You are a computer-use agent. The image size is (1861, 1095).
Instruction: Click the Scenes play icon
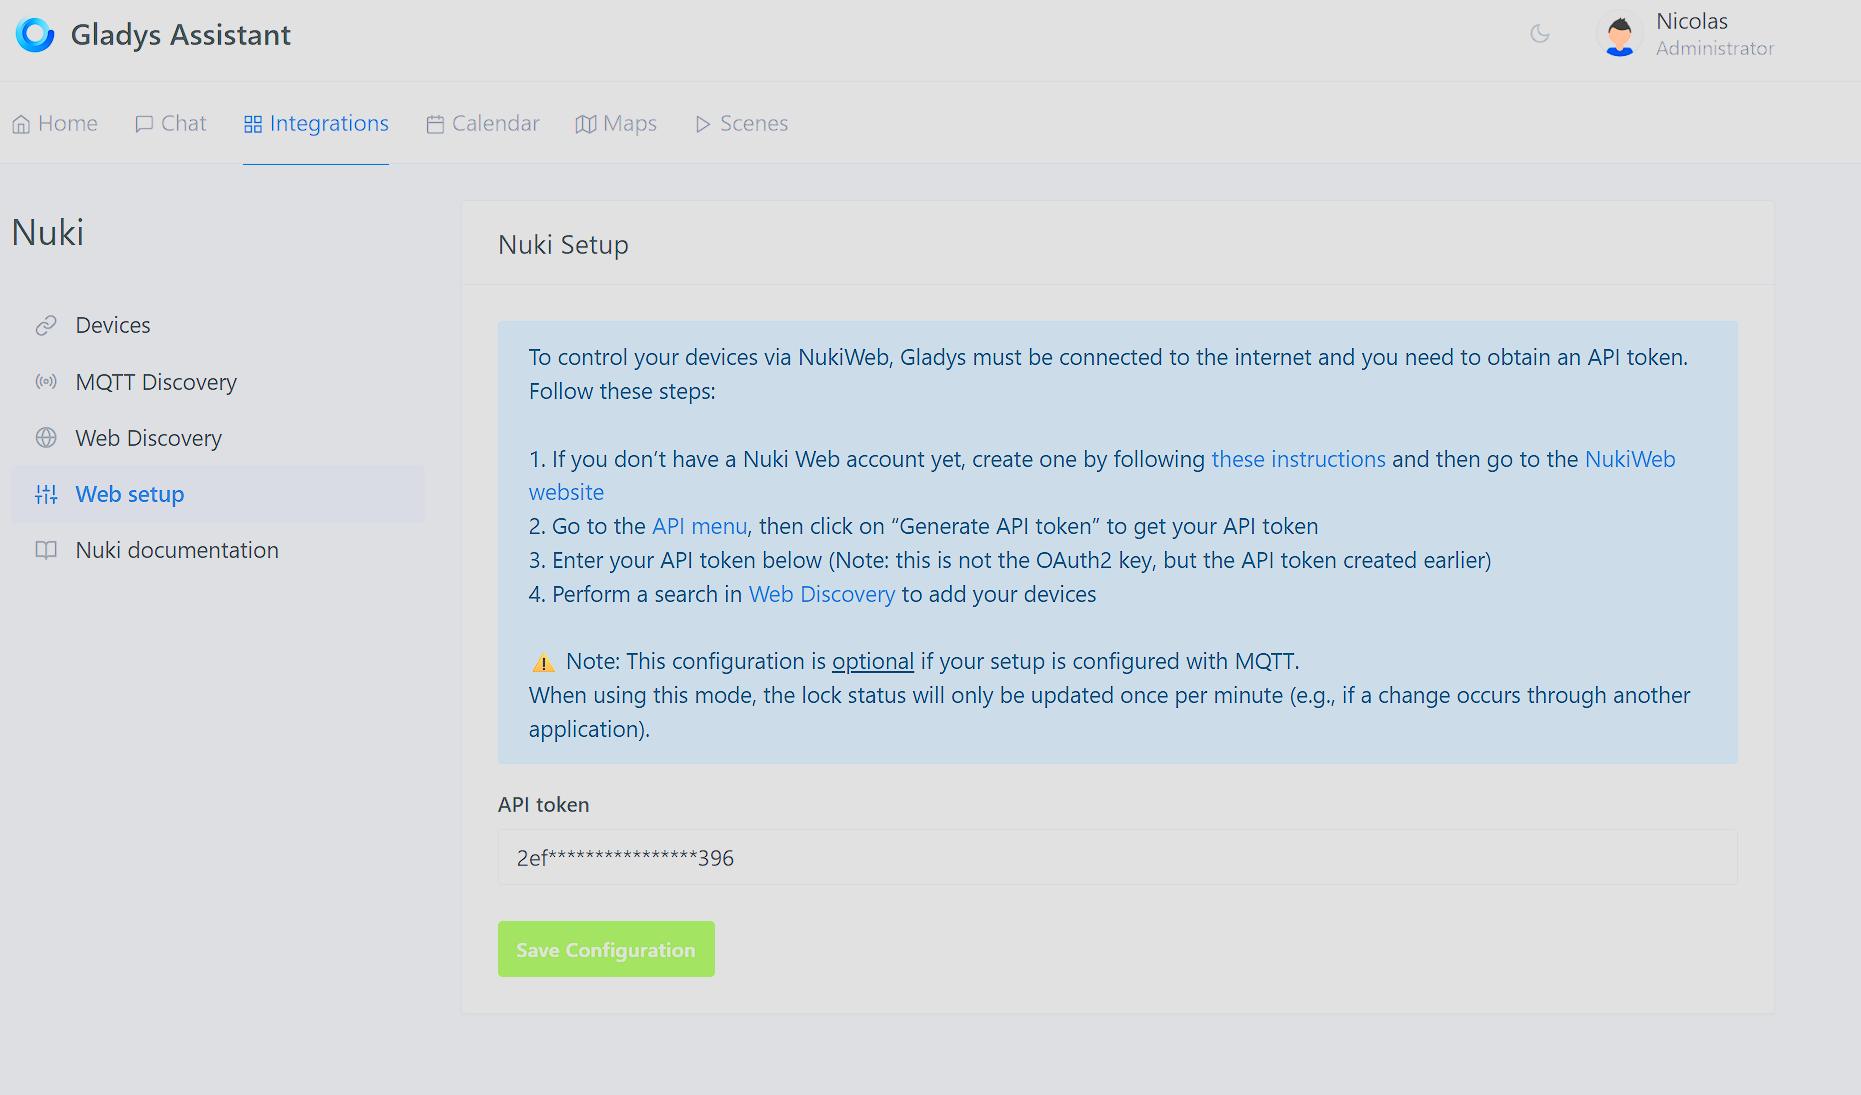[x=703, y=123]
